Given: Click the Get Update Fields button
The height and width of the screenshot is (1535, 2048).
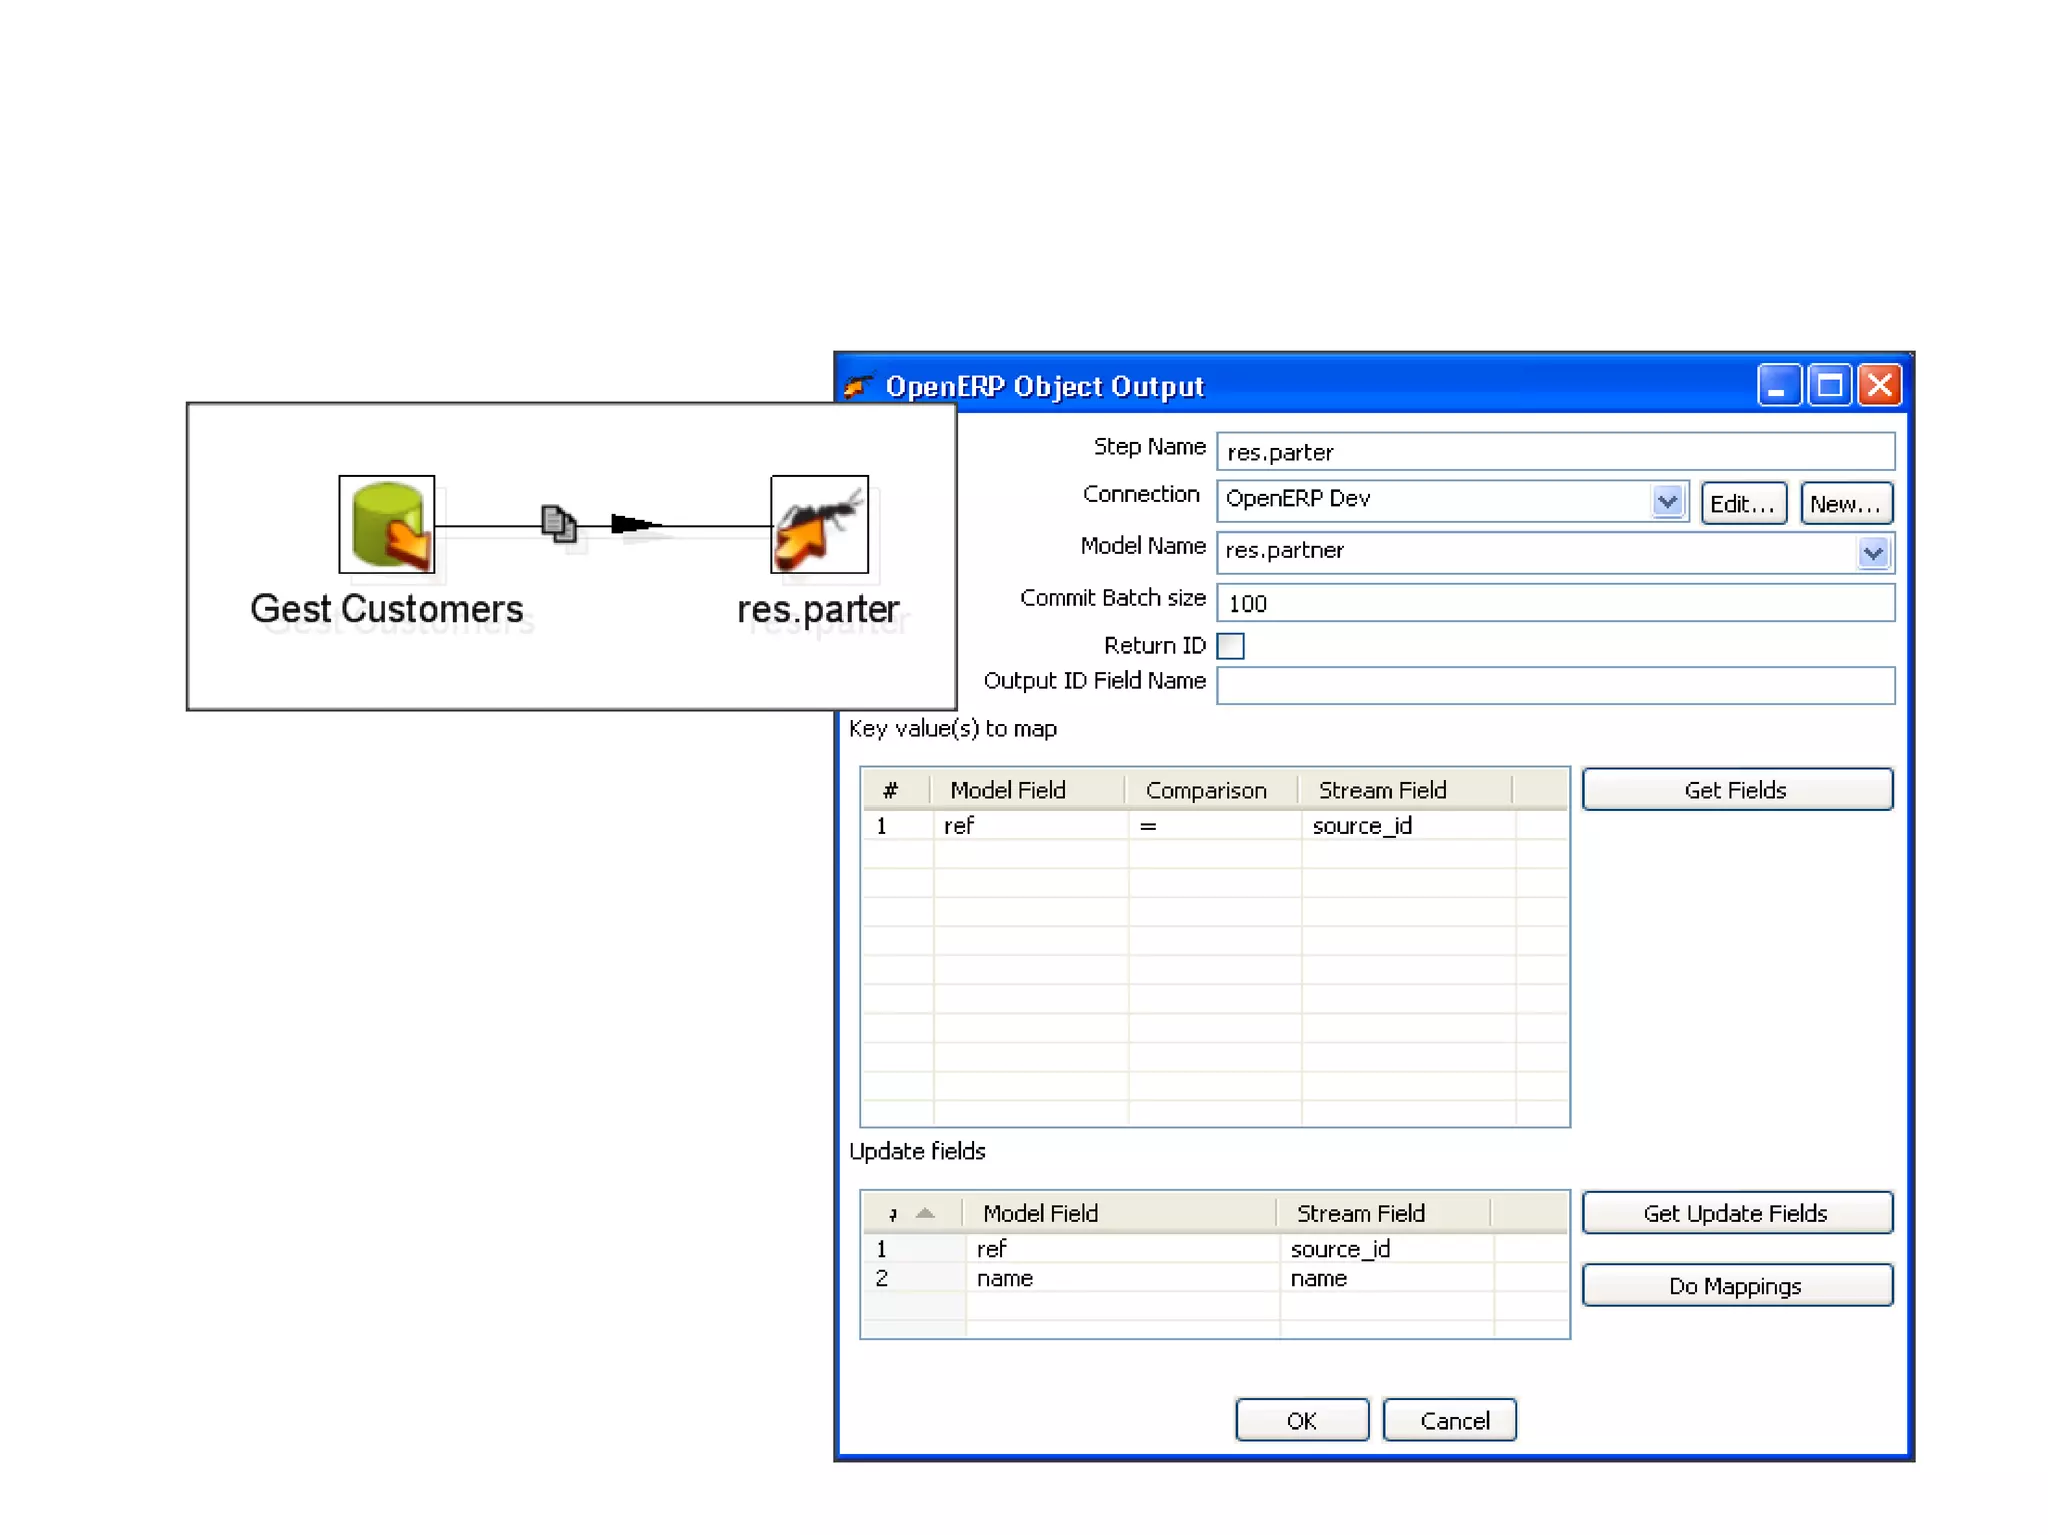Looking at the screenshot, I should coord(1736,1213).
